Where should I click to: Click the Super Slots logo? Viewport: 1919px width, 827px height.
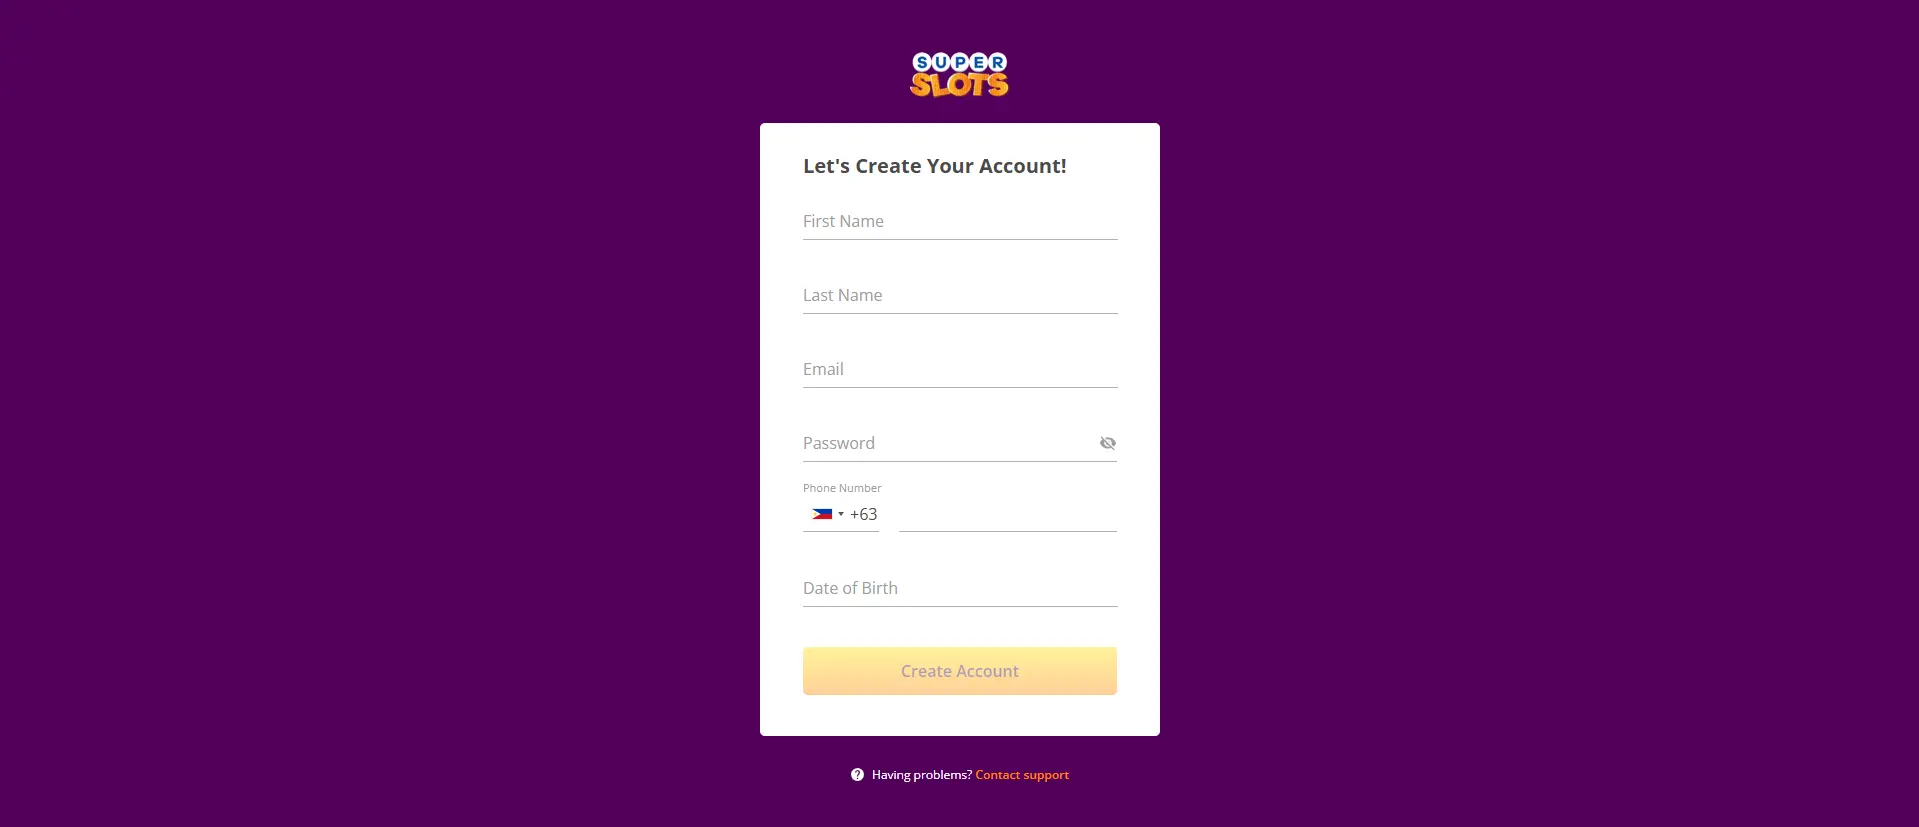tap(958, 73)
